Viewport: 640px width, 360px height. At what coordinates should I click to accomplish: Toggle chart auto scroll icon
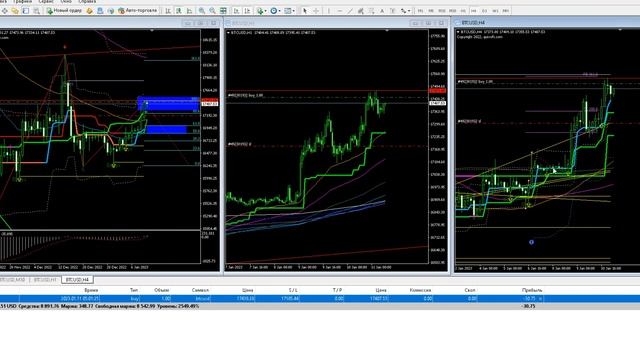click(x=236, y=11)
